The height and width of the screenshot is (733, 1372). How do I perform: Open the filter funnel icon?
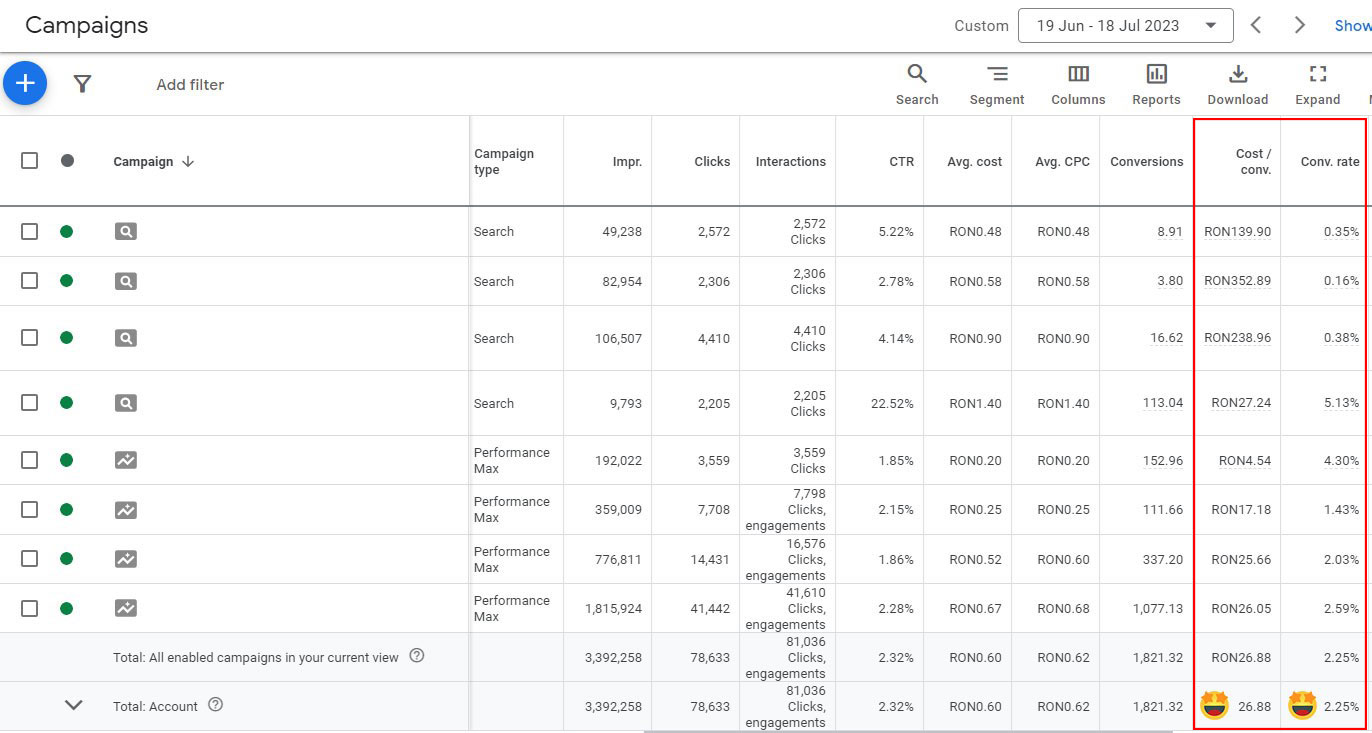pyautogui.click(x=83, y=85)
